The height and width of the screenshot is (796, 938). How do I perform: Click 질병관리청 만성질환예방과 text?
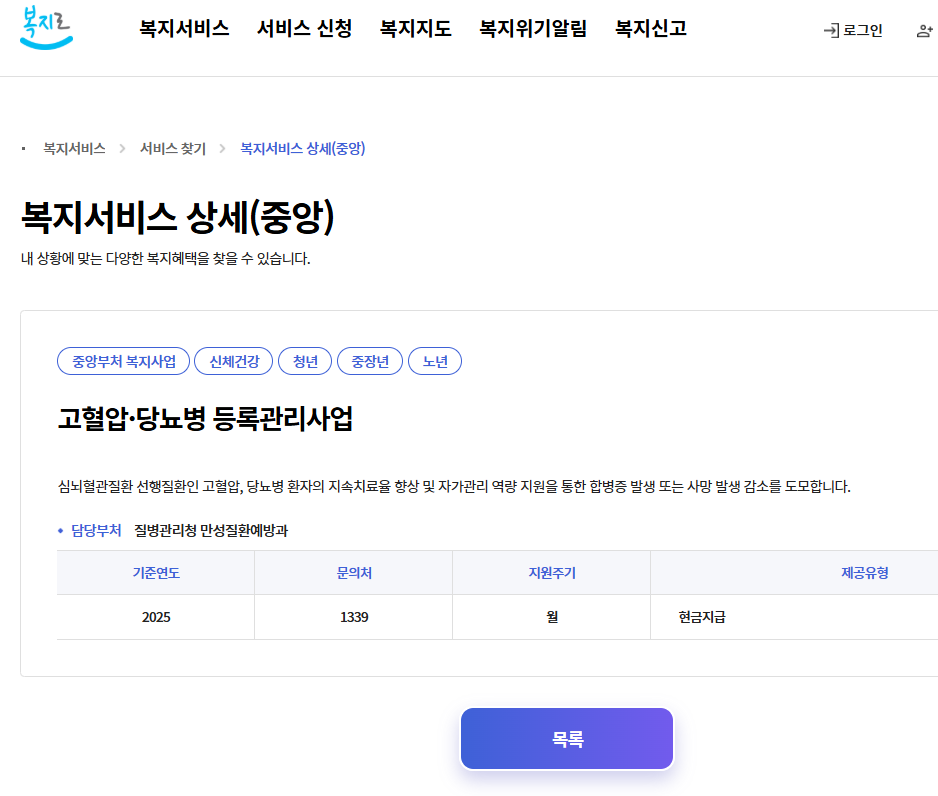(x=211, y=530)
